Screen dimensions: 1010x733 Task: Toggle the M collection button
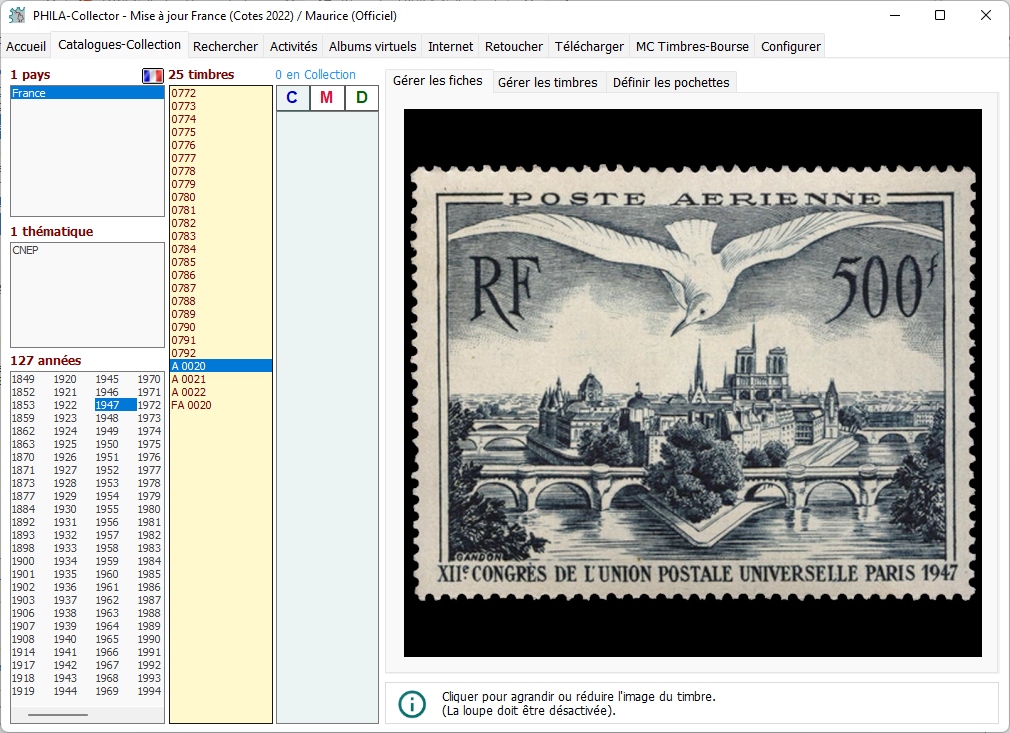pos(327,98)
